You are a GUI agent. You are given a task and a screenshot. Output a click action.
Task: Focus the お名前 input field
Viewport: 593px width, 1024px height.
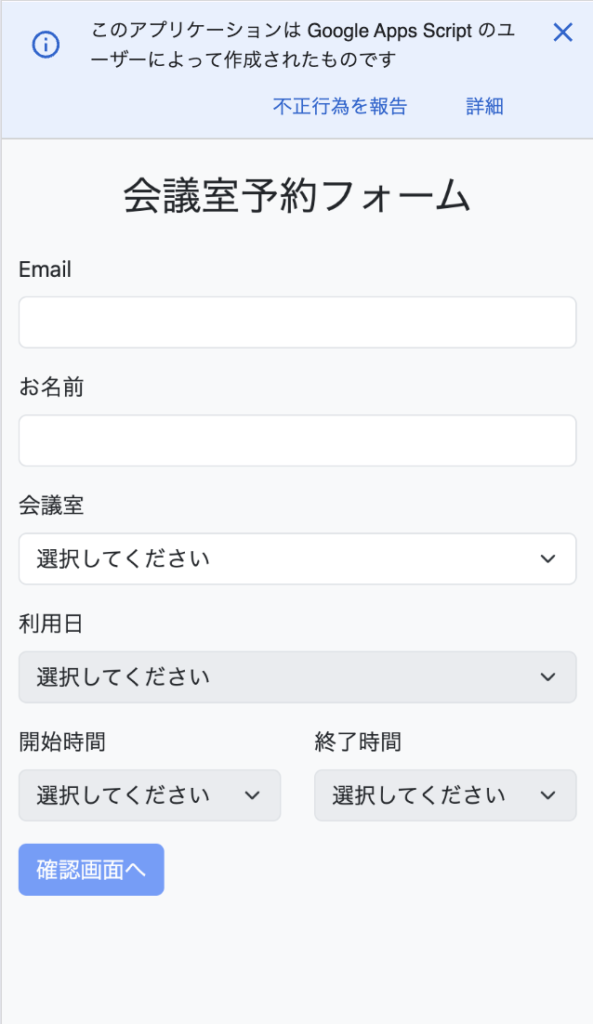pos(297,440)
